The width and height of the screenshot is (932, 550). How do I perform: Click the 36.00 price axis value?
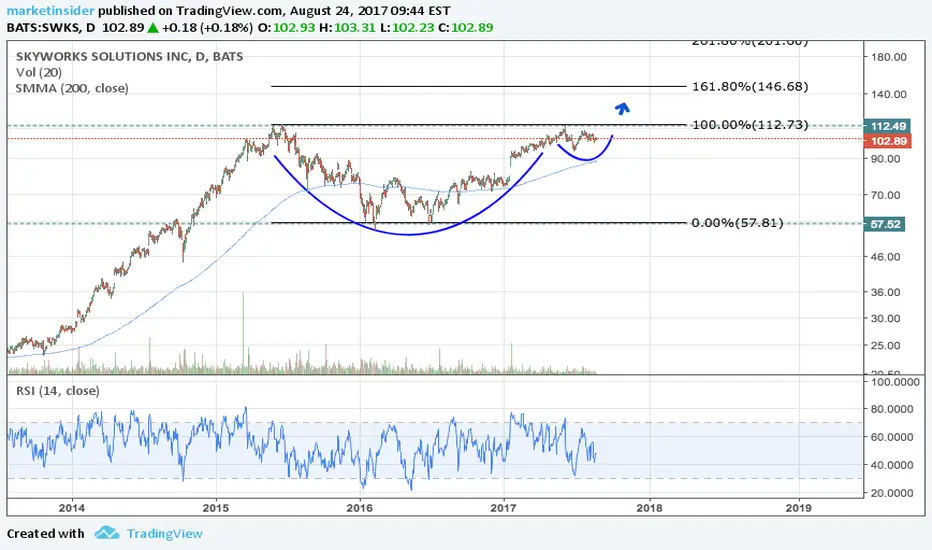coord(886,292)
